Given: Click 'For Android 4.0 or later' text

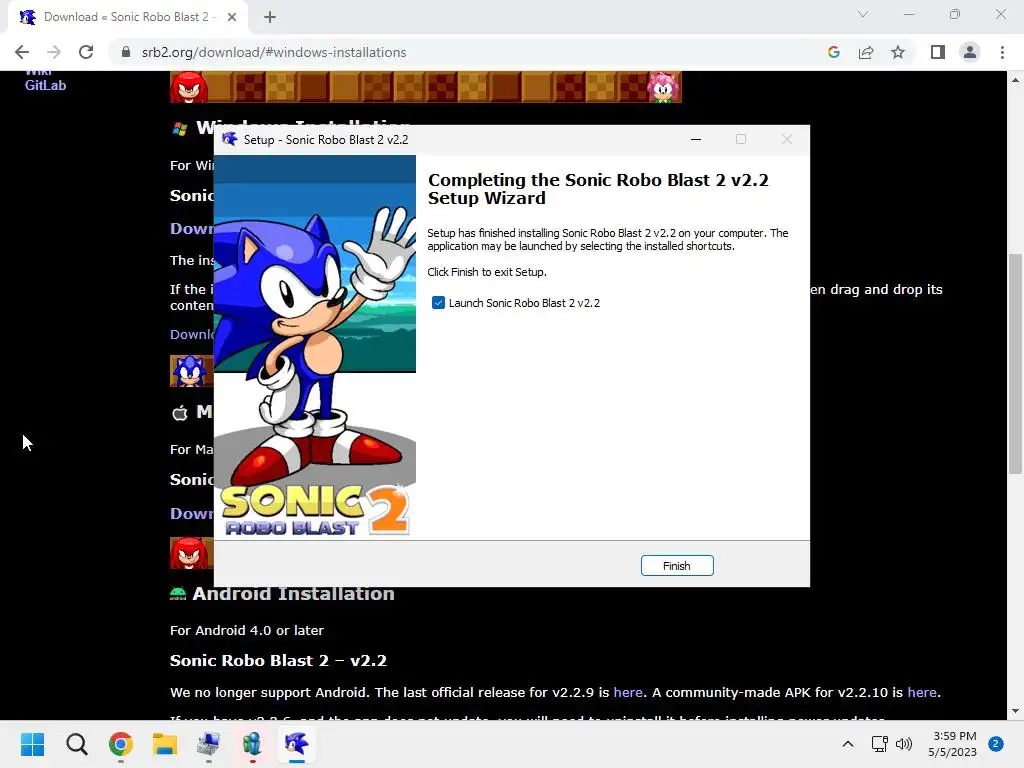Looking at the screenshot, I should coord(247,630).
